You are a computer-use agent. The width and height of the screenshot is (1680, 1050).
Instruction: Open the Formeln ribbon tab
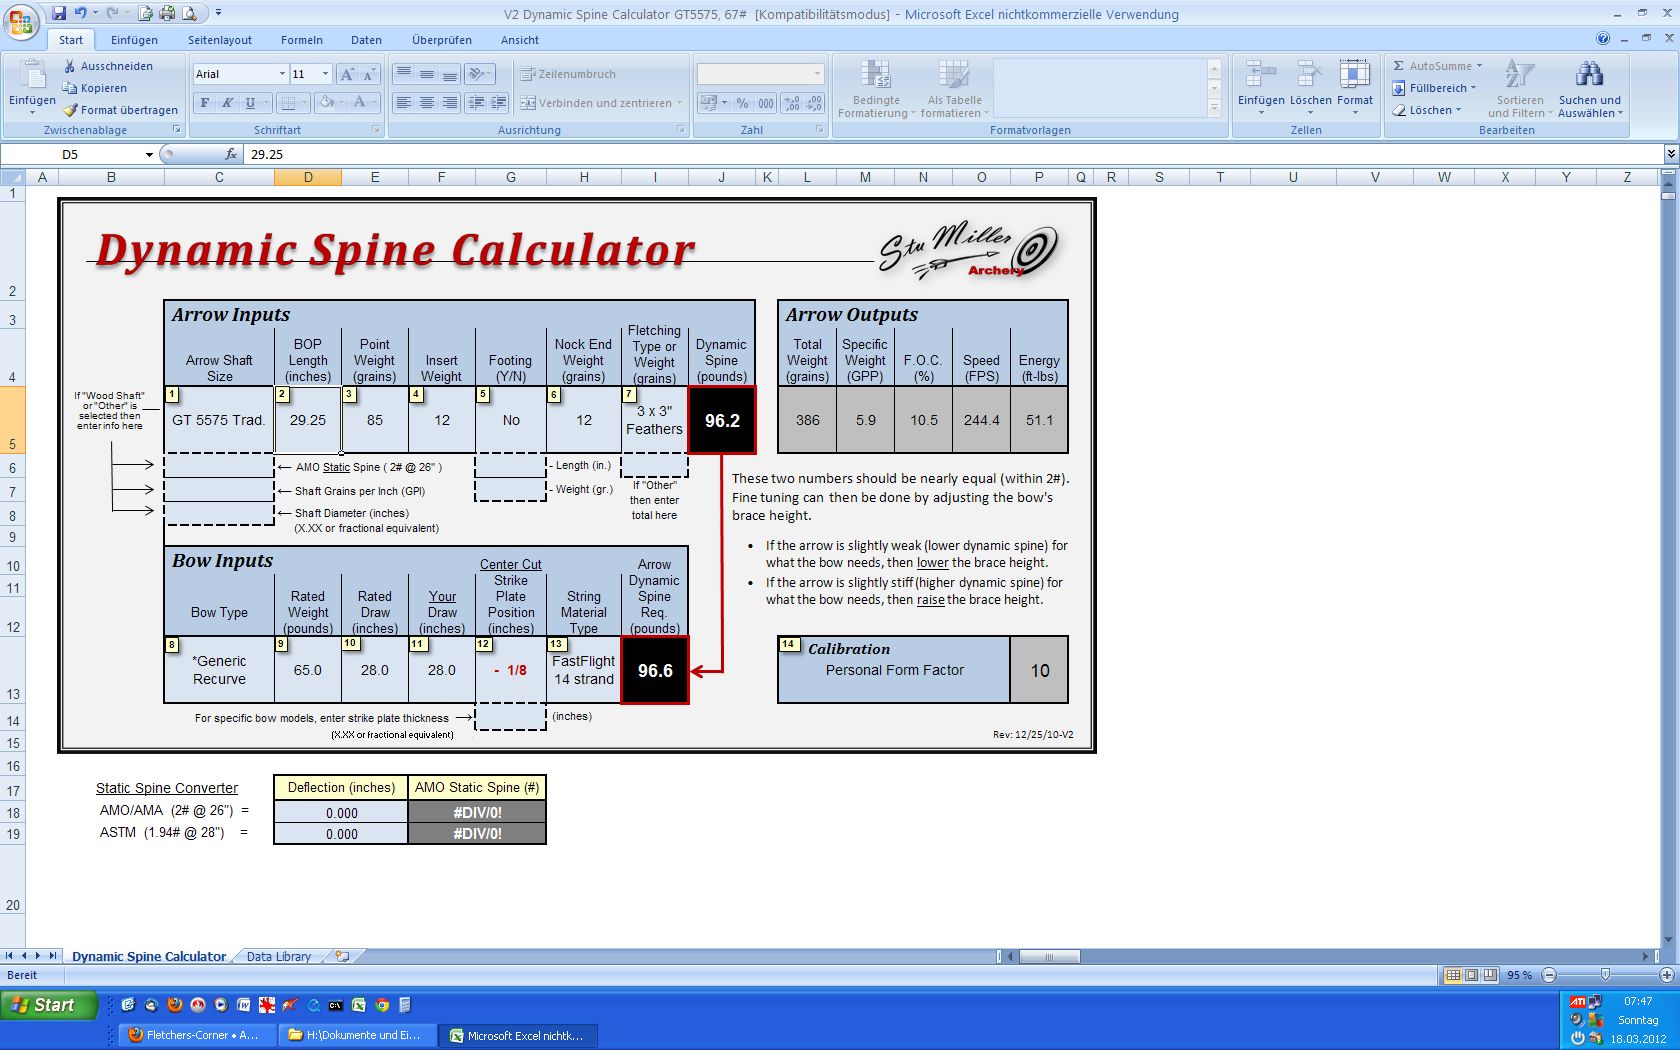pyautogui.click(x=301, y=40)
